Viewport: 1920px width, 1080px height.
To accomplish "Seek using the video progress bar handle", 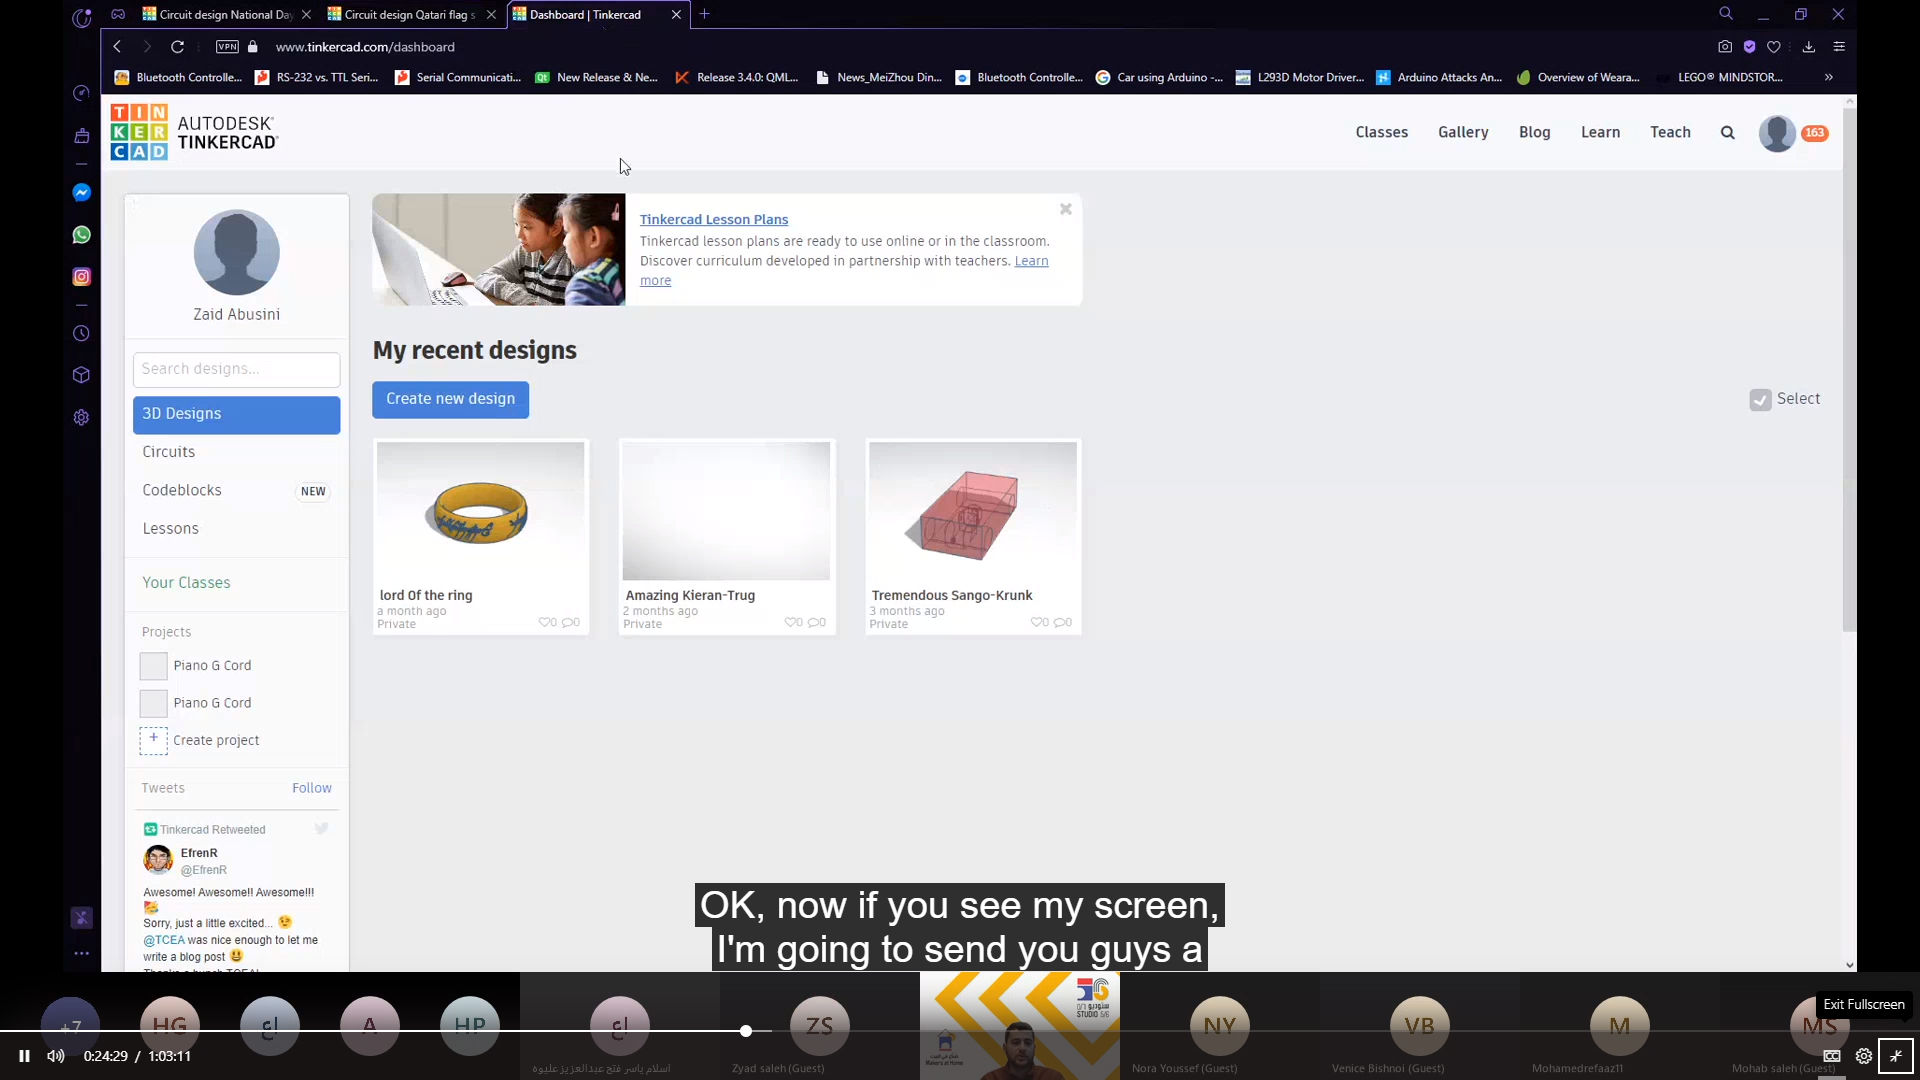I will click(746, 1031).
